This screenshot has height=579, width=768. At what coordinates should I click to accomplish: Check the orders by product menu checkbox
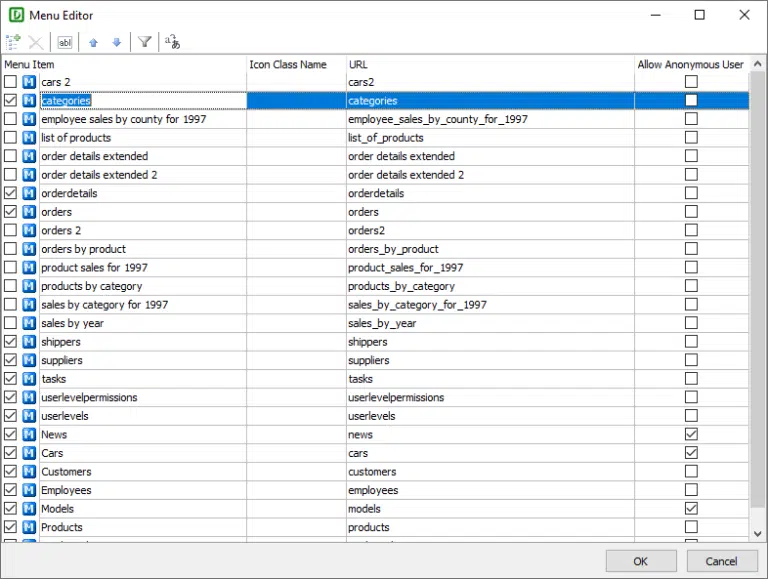(10, 249)
